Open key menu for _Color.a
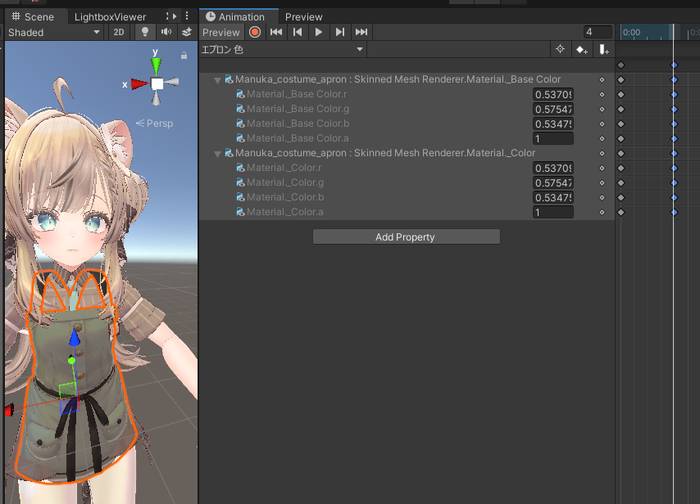The width and height of the screenshot is (700, 504). coord(602,212)
